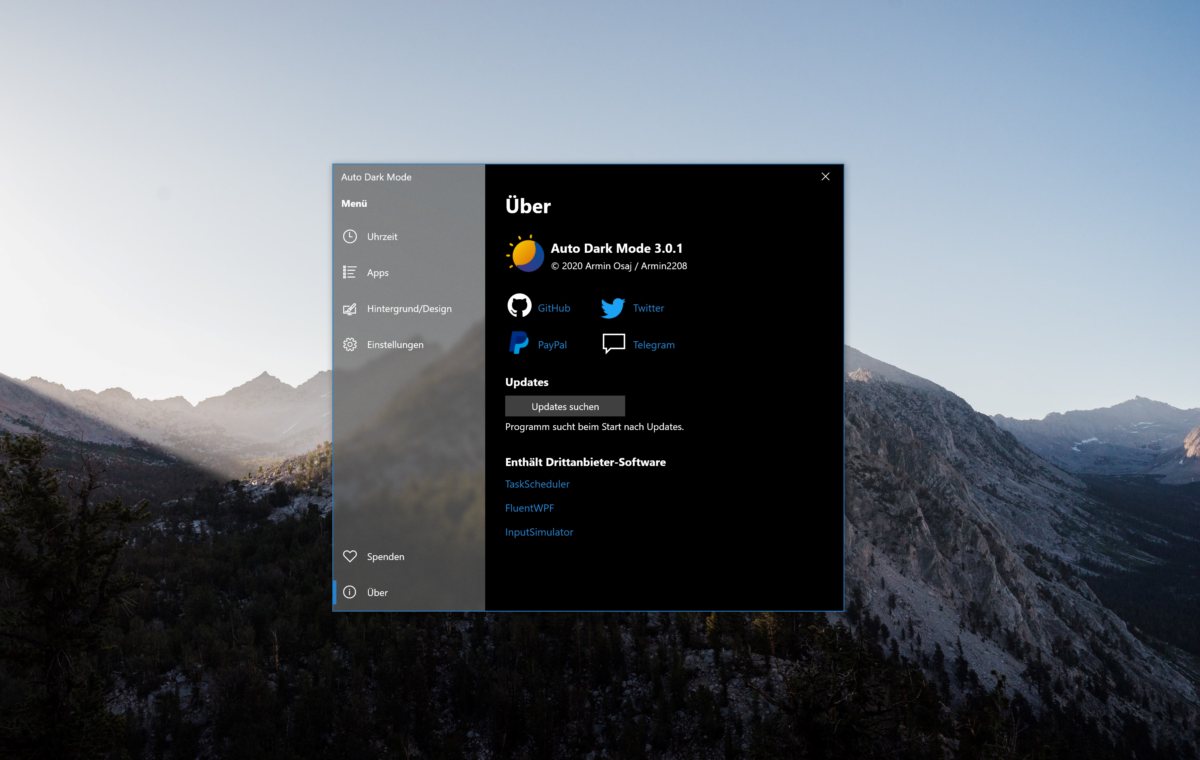Open the TaskScheduler link
Image resolution: width=1200 pixels, height=760 pixels.
[537, 484]
